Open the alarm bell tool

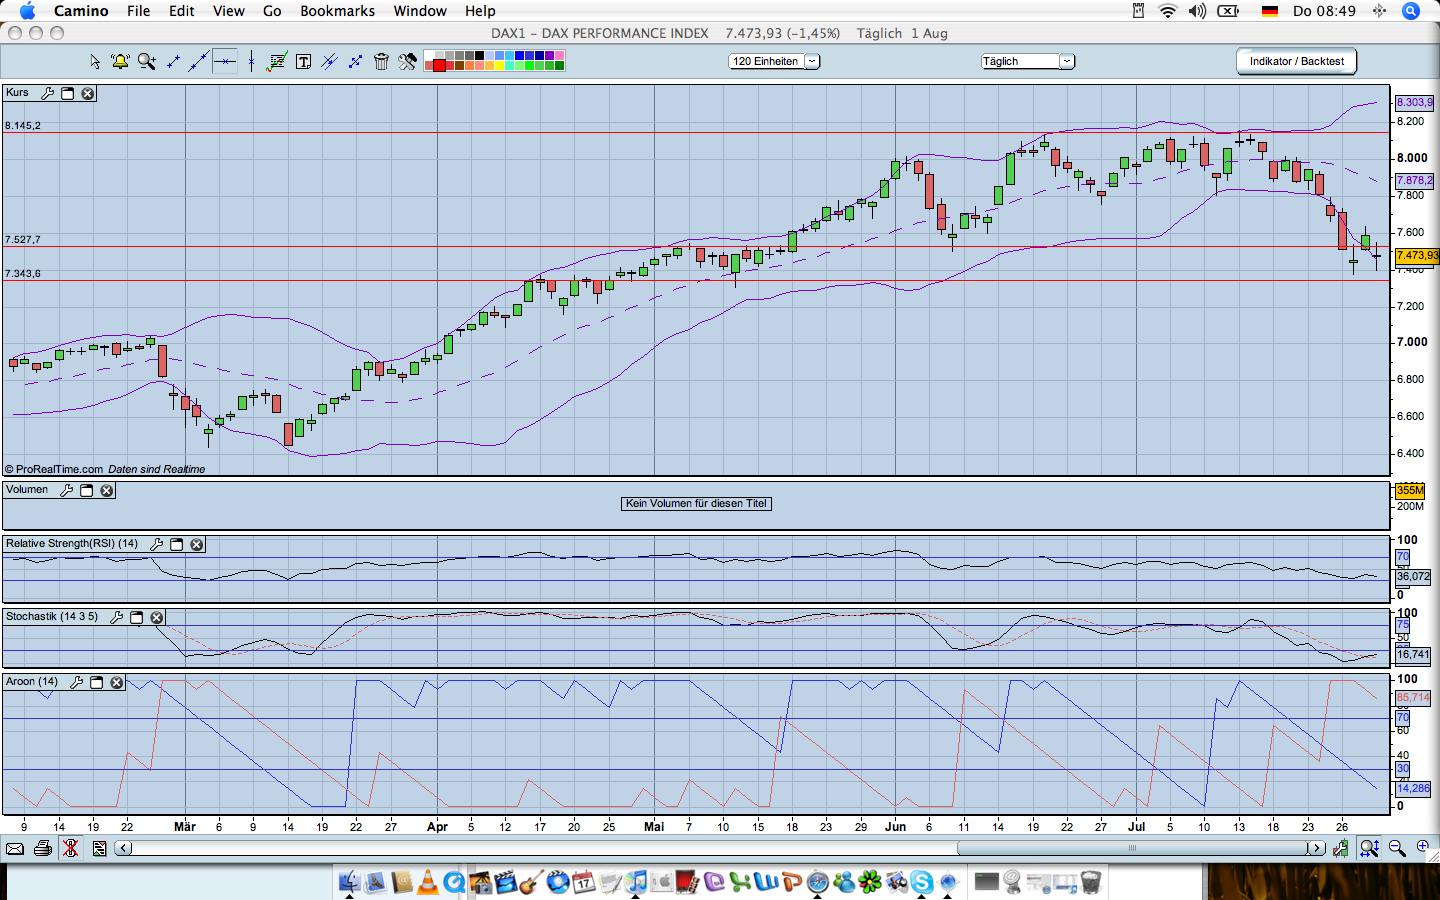[120, 62]
